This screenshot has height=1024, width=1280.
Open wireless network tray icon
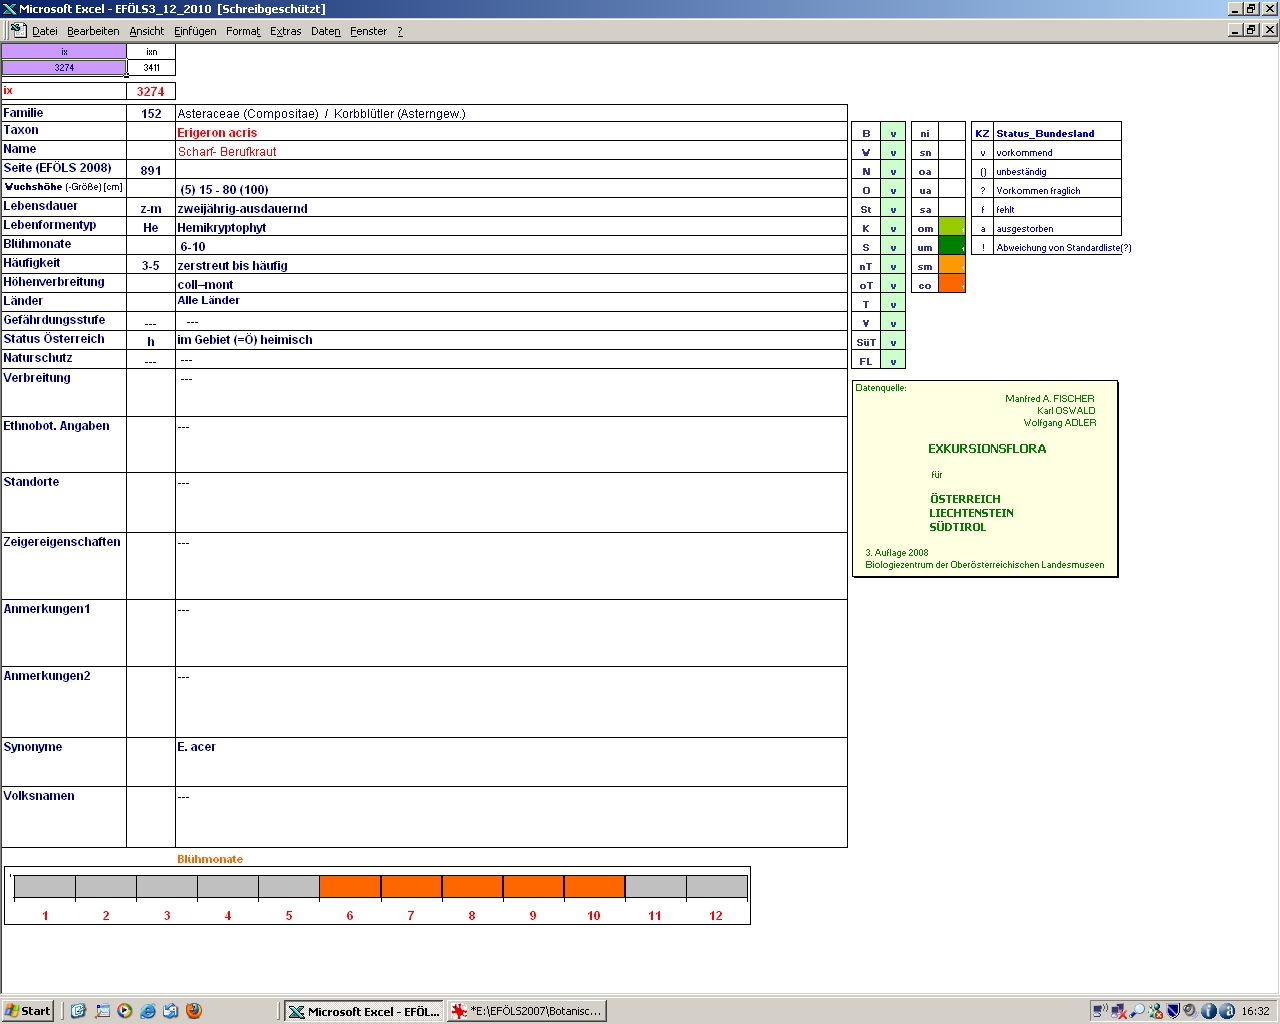pyautogui.click(x=1100, y=1011)
